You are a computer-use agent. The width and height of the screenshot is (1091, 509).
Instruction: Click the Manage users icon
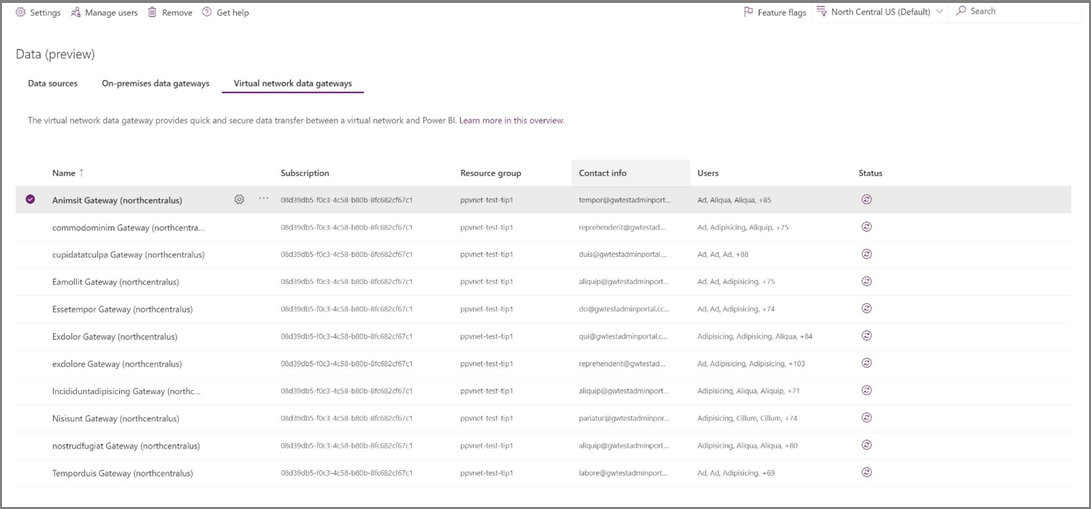(76, 13)
